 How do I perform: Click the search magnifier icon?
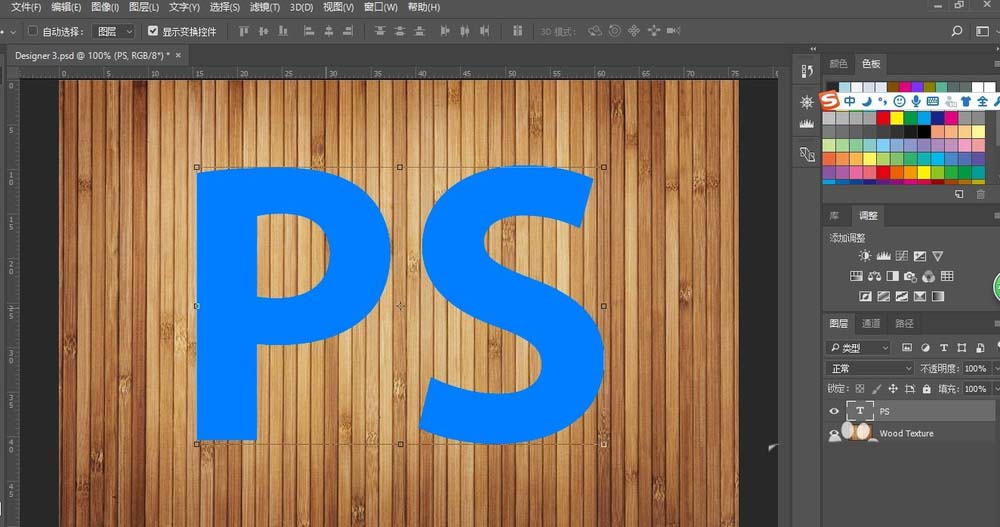pyautogui.click(x=957, y=31)
